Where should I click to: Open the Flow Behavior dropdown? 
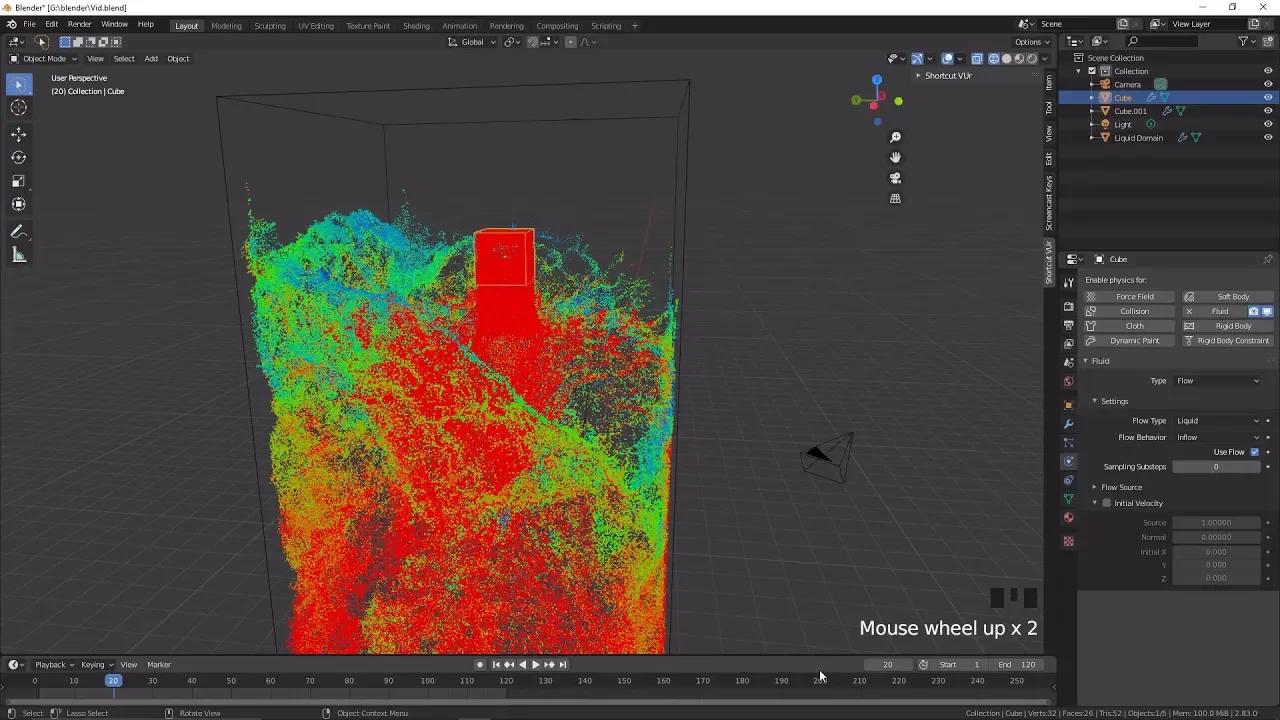click(1213, 437)
